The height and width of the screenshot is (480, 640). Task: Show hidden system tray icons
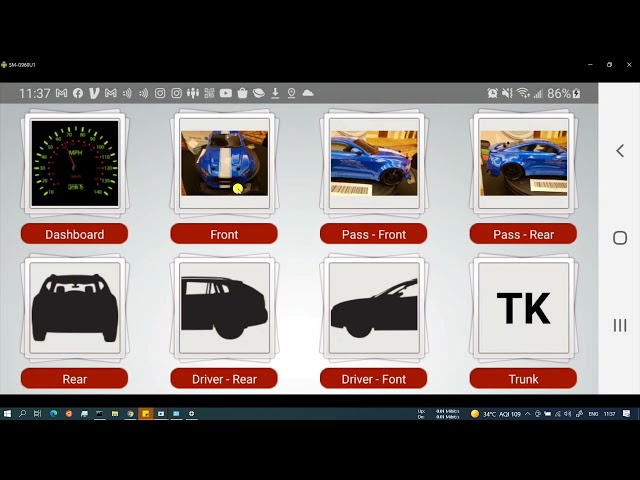528,414
